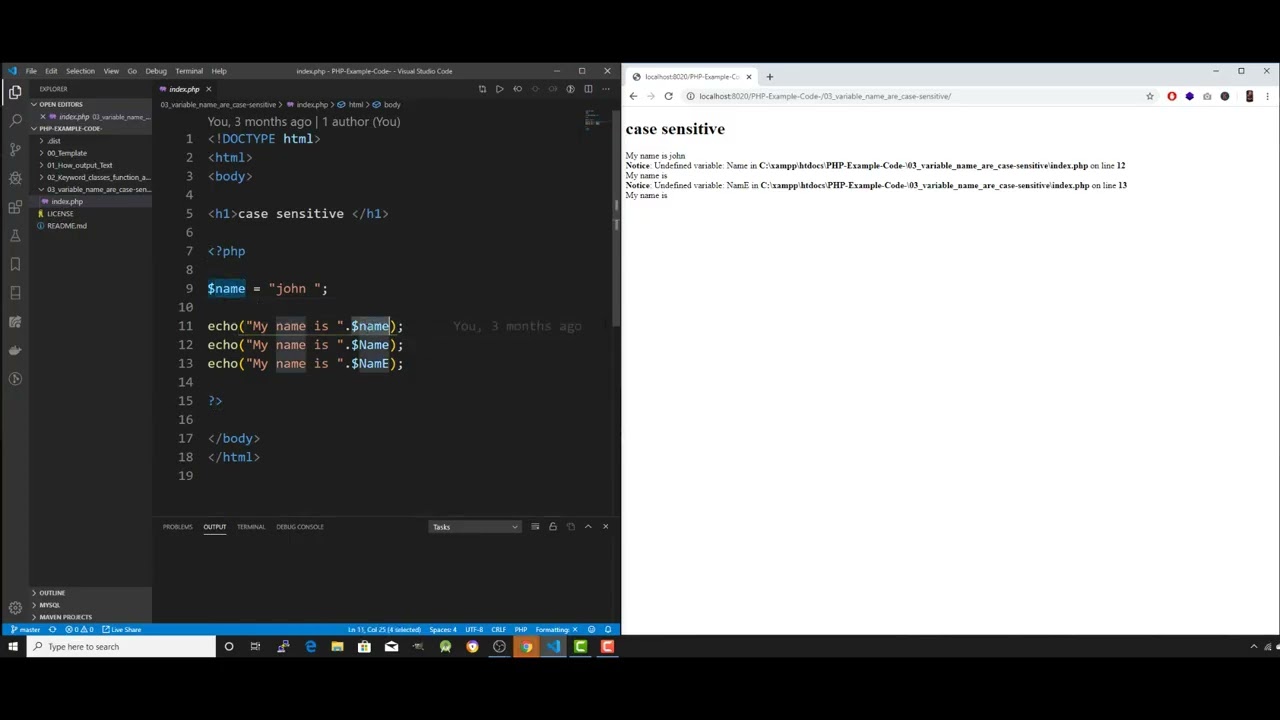Screen dimensions: 1280x720
Task: Click the CRLF line ending in status bar
Action: click(498, 630)
